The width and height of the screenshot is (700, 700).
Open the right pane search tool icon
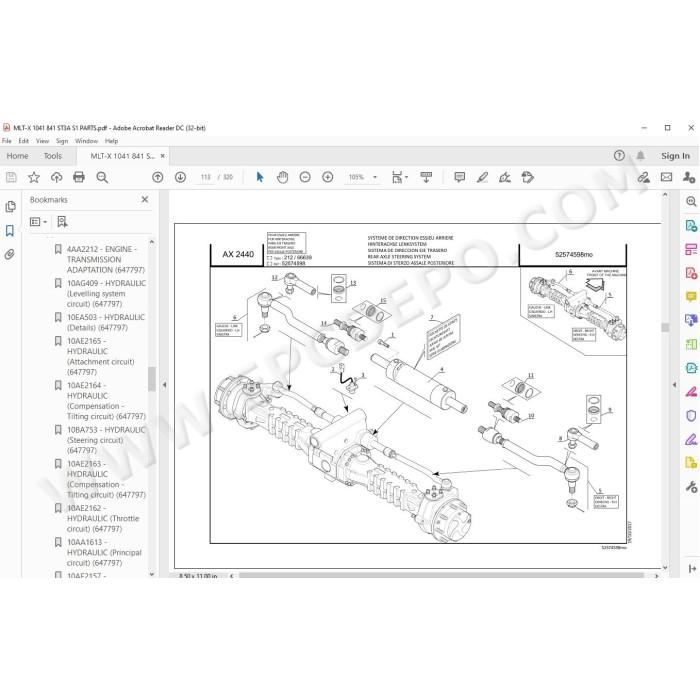[x=691, y=201]
